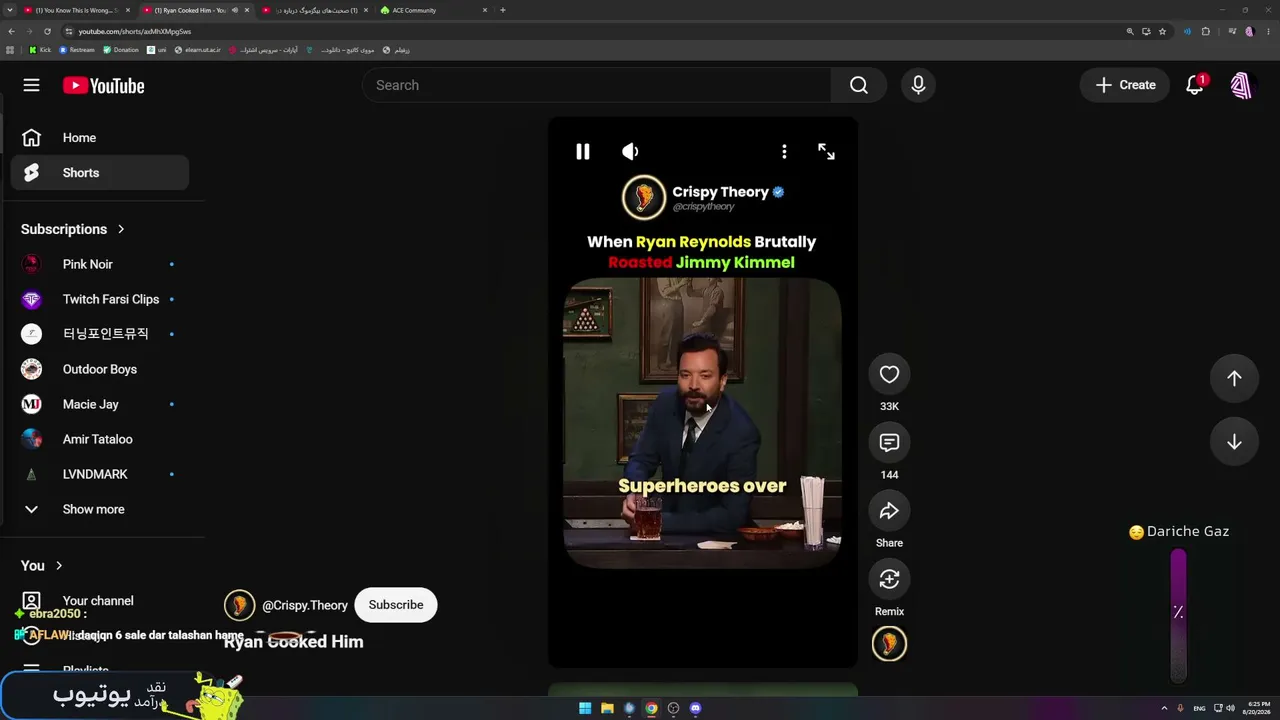Open Outdoor Boys channel
Viewport: 1280px width, 720px height.
click(x=100, y=369)
